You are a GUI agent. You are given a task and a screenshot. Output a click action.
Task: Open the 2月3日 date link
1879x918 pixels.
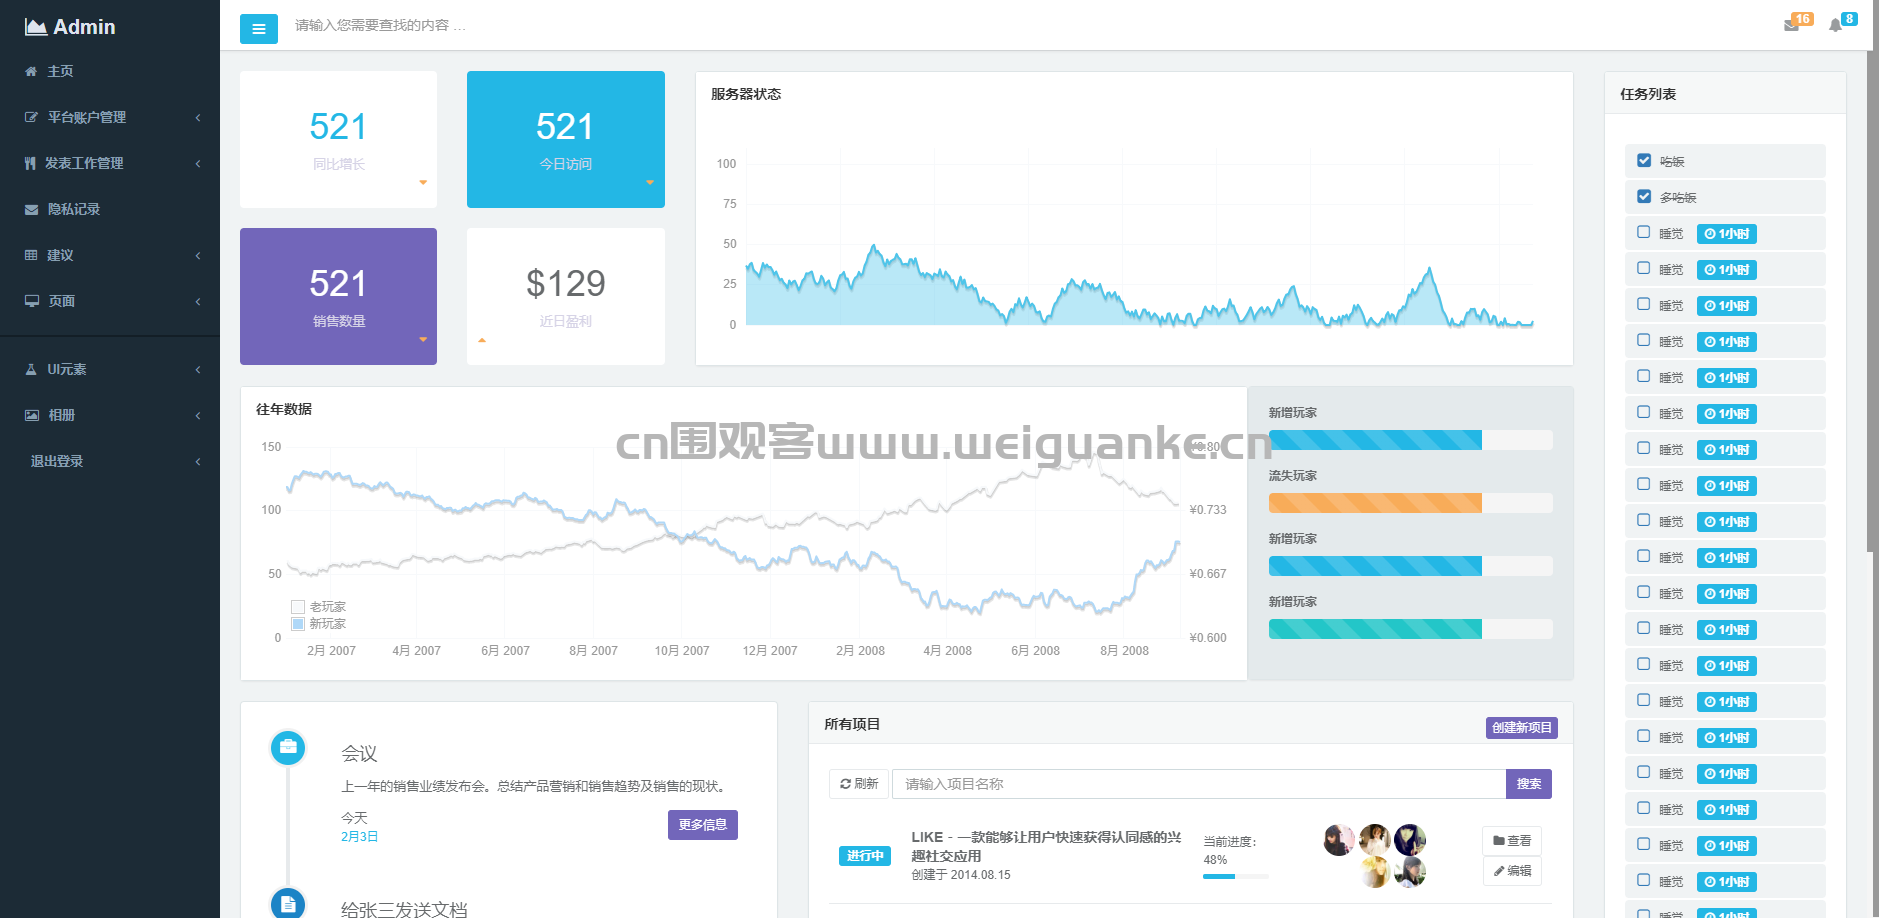click(360, 837)
